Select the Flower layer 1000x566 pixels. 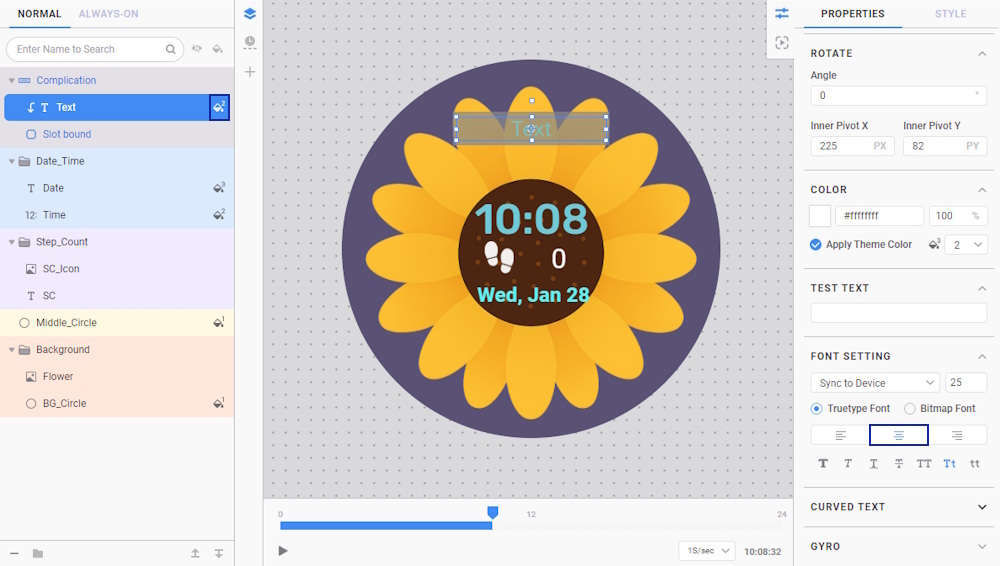pyautogui.click(x=58, y=377)
